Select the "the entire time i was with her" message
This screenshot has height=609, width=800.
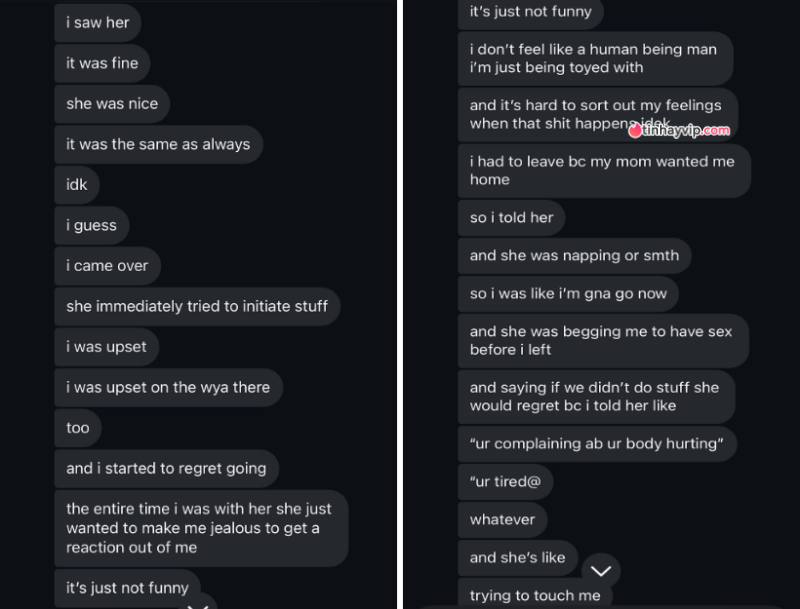pyautogui.click(x=201, y=528)
